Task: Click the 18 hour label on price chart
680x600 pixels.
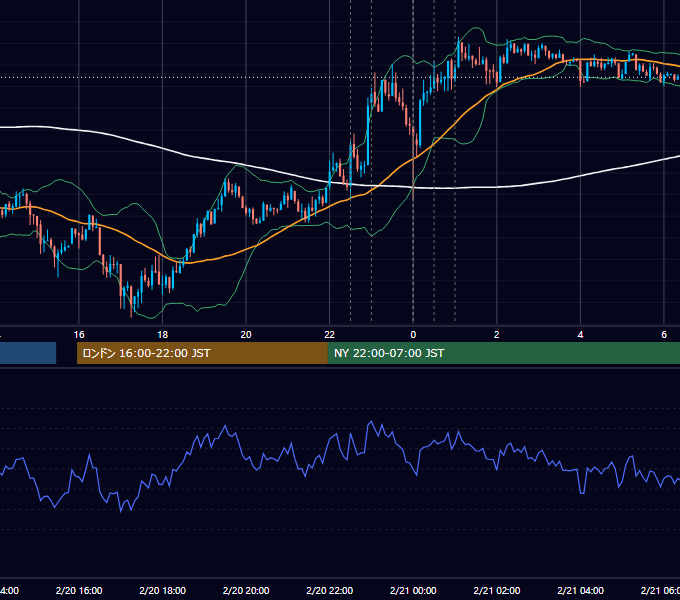Action: click(162, 335)
